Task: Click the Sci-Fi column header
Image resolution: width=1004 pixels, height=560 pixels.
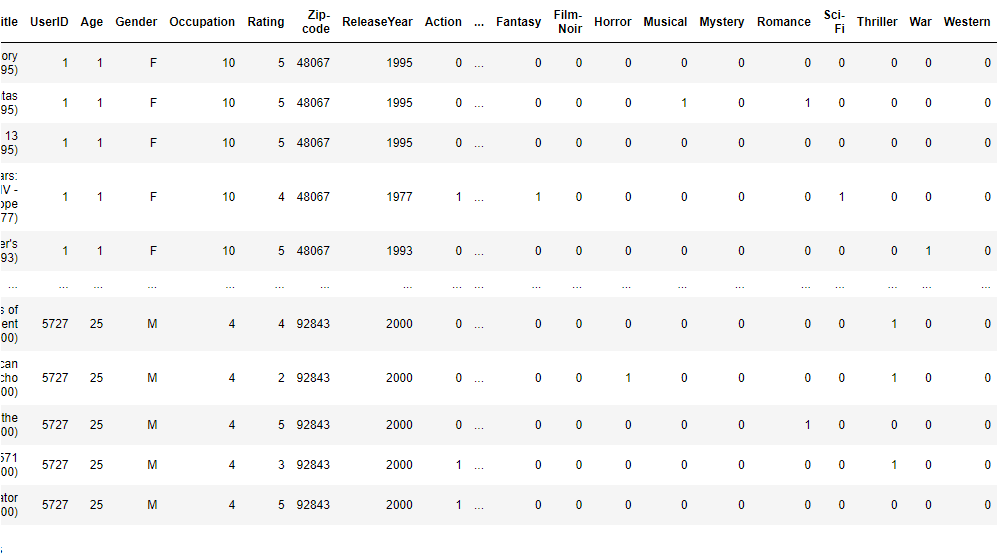Action: click(834, 22)
